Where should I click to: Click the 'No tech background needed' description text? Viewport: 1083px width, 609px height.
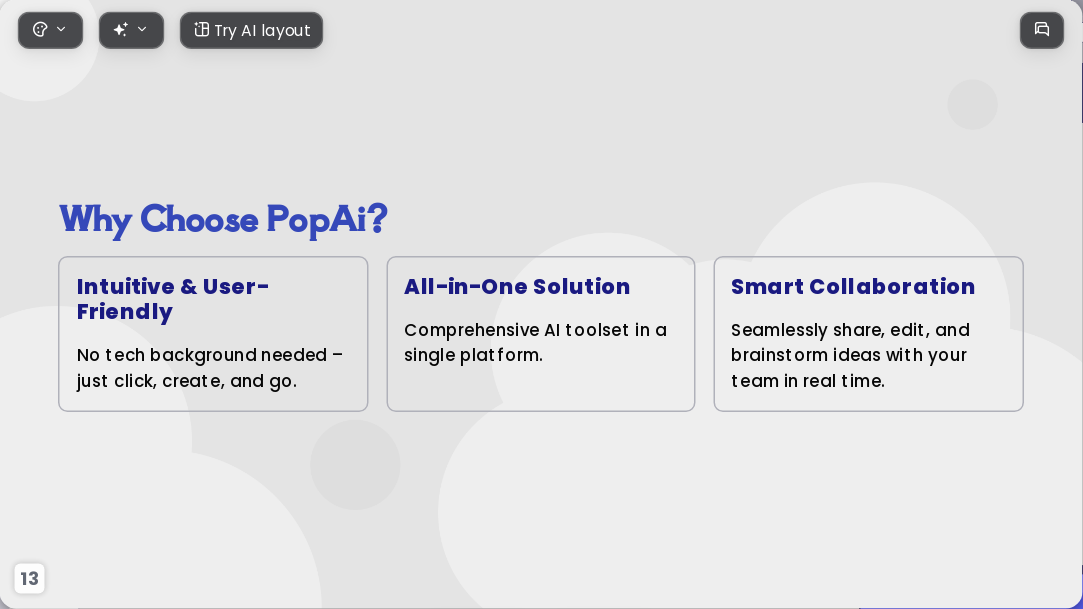click(x=210, y=368)
